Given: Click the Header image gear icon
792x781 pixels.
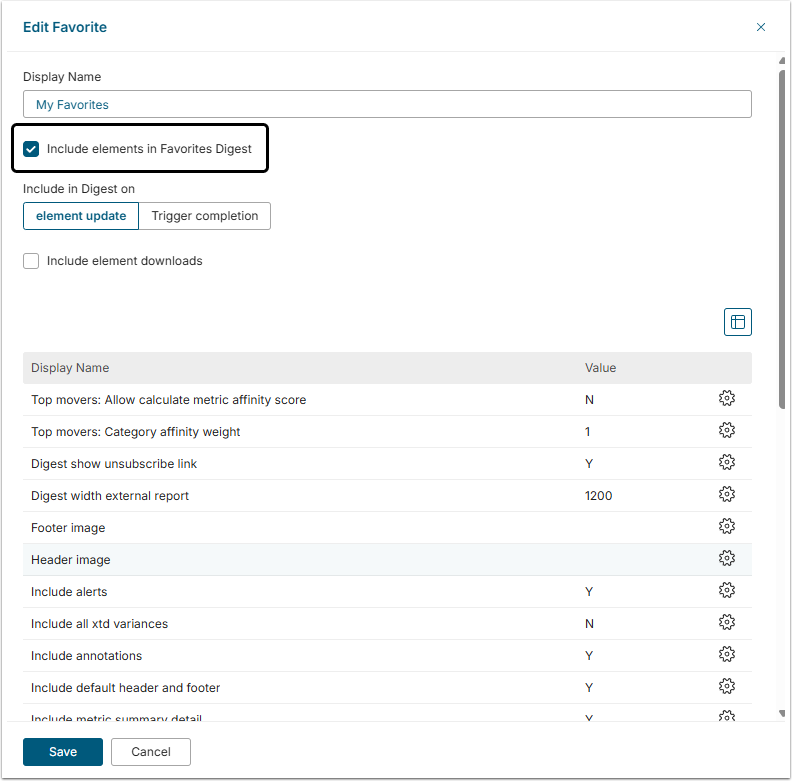Looking at the screenshot, I should (x=727, y=559).
